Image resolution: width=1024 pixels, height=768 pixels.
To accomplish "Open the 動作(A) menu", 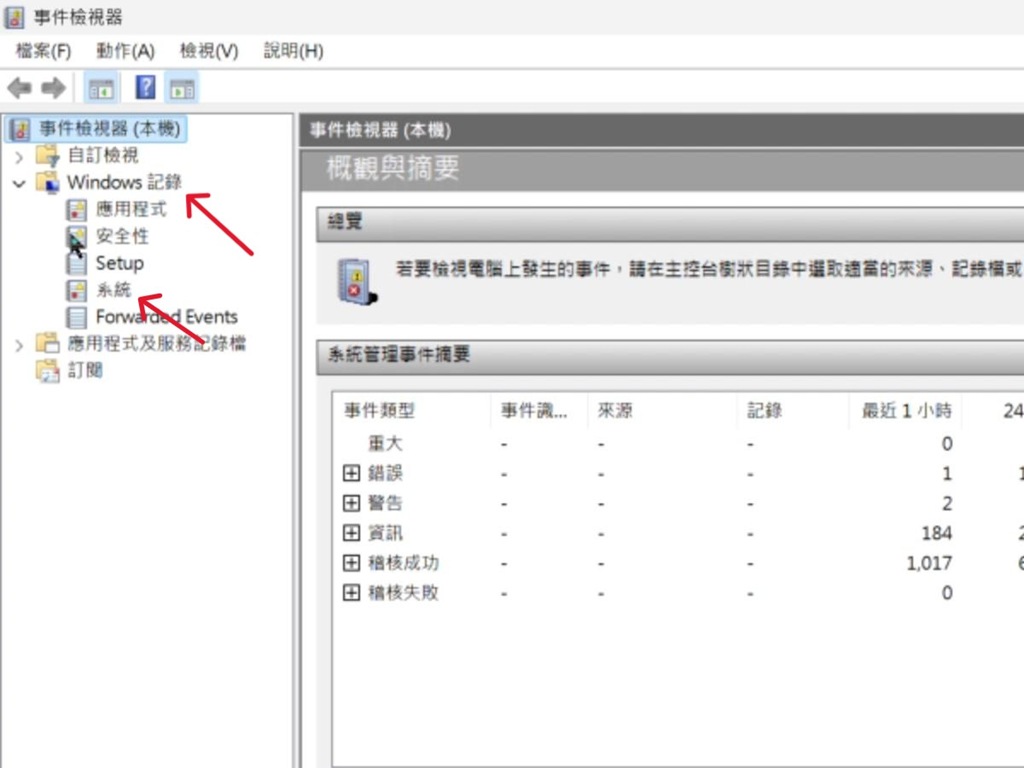I will 125,51.
